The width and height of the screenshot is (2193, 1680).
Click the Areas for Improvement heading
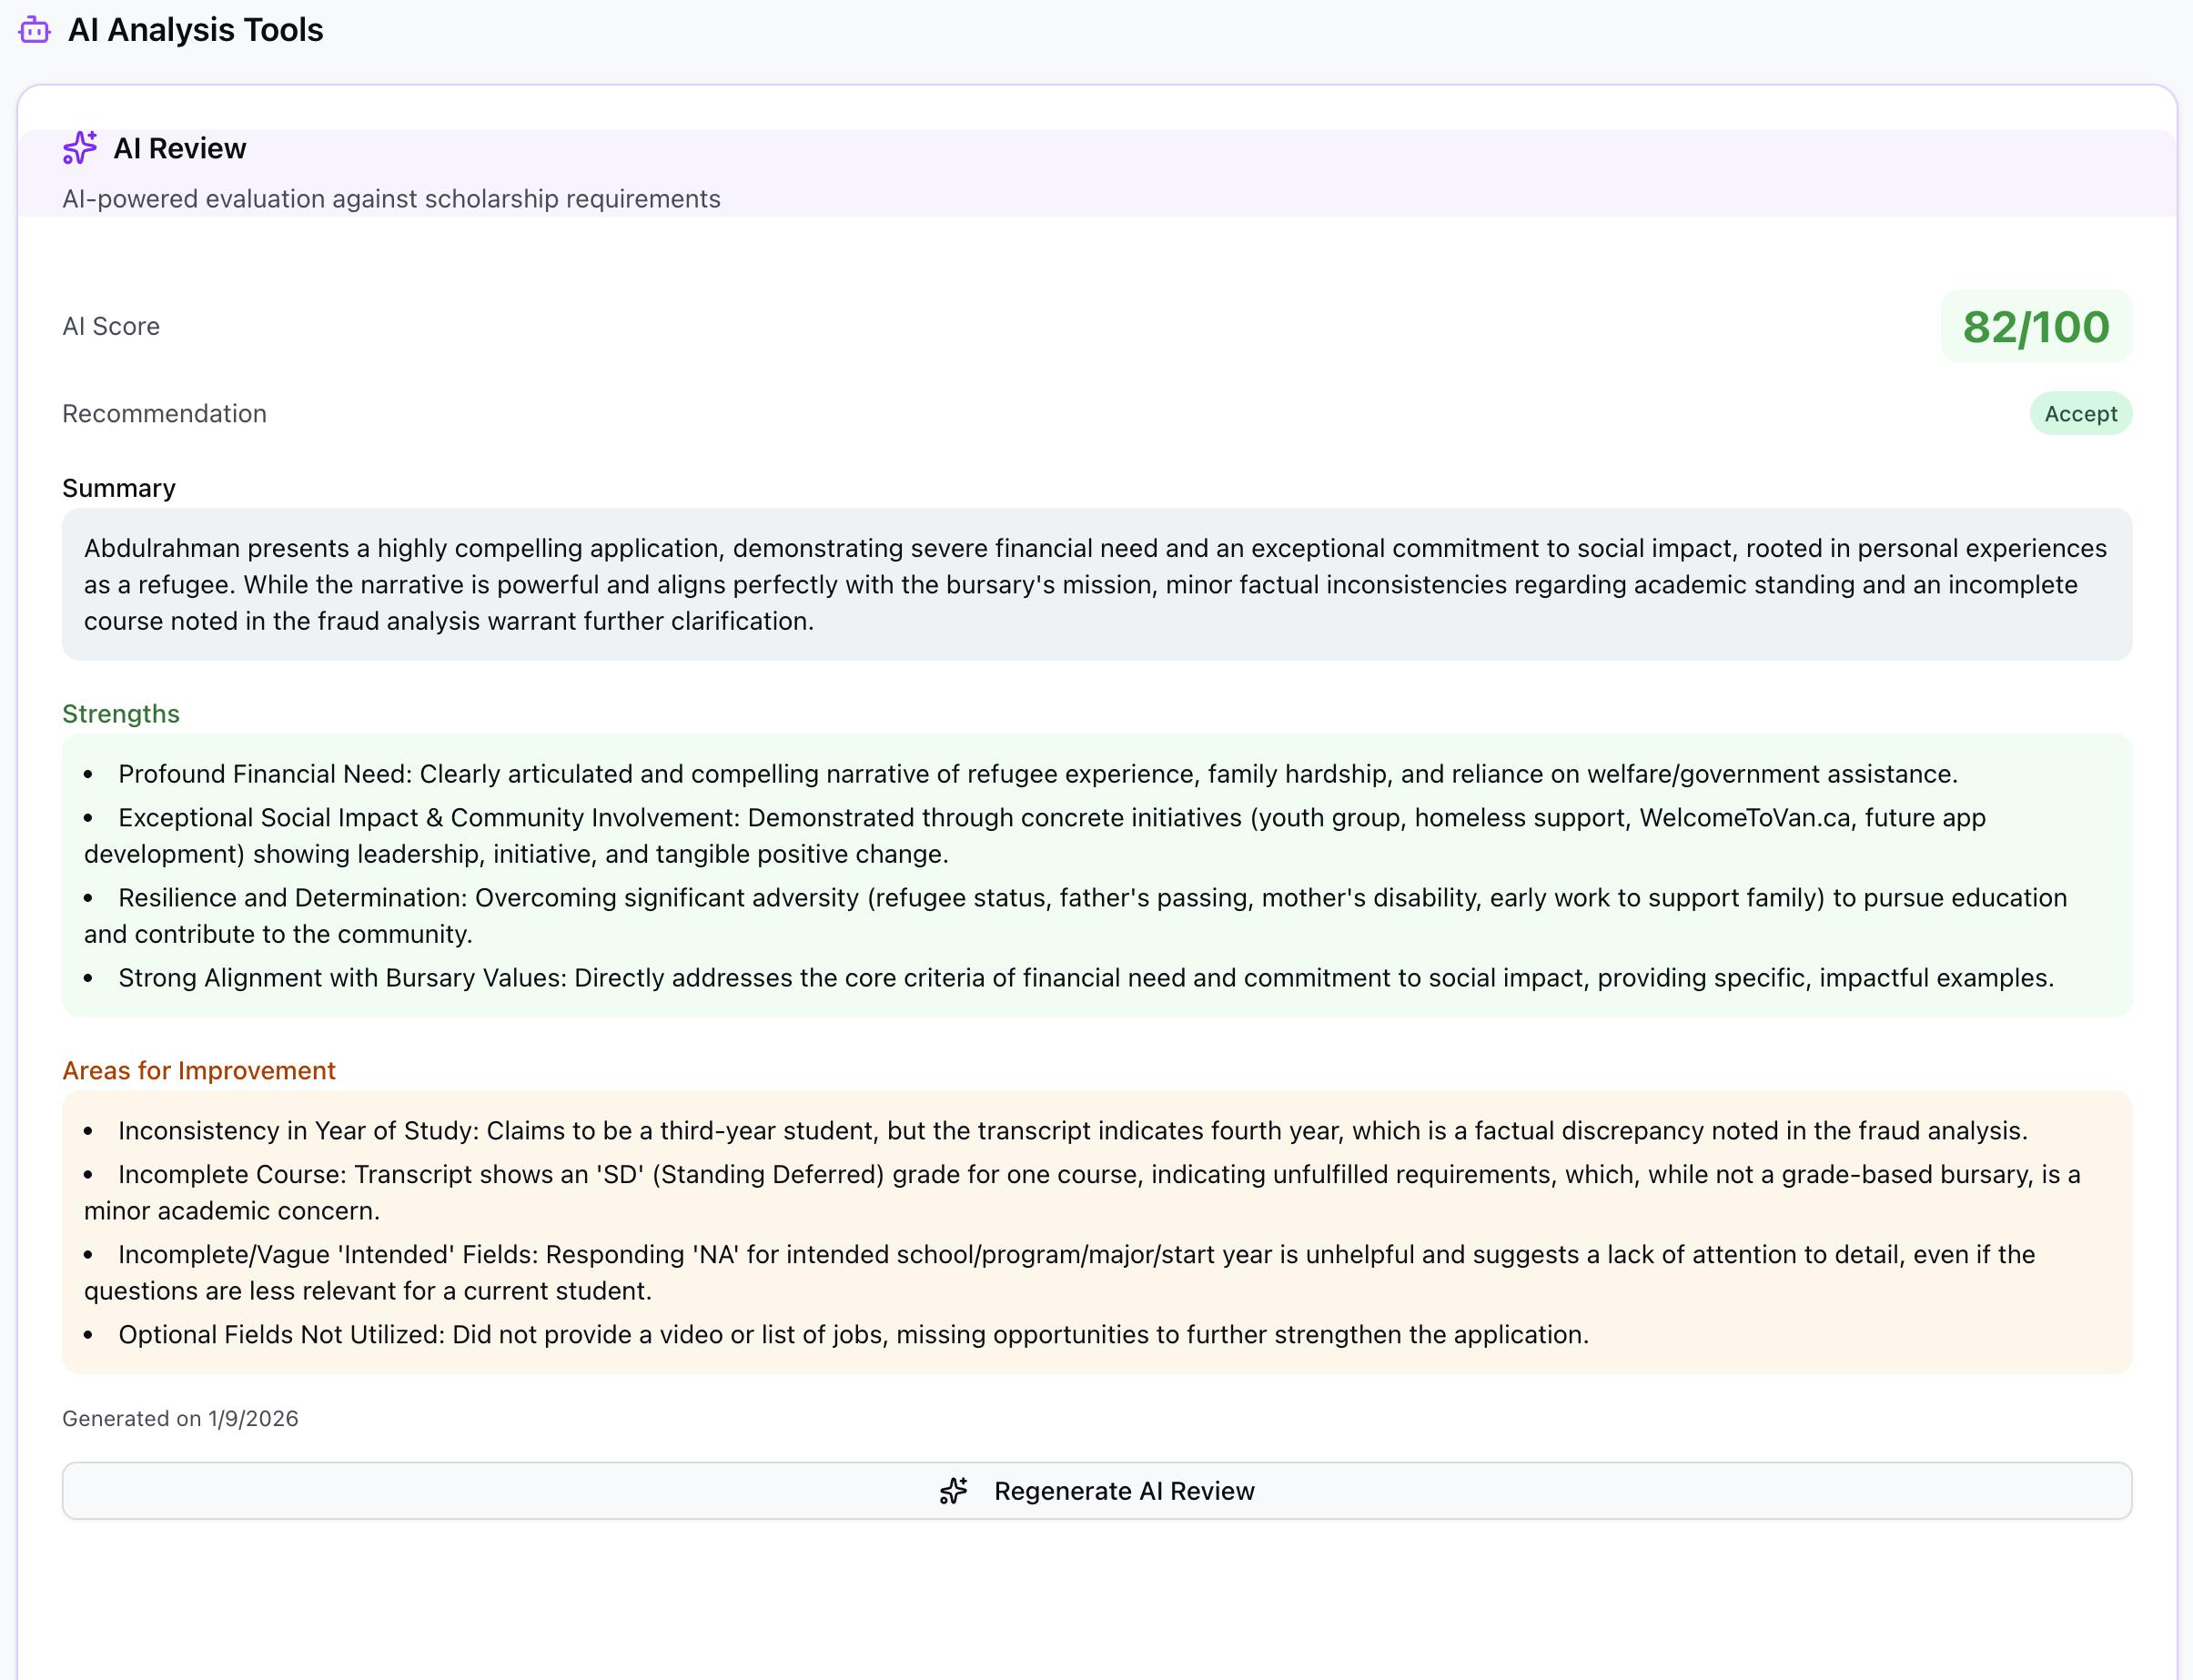point(199,1070)
